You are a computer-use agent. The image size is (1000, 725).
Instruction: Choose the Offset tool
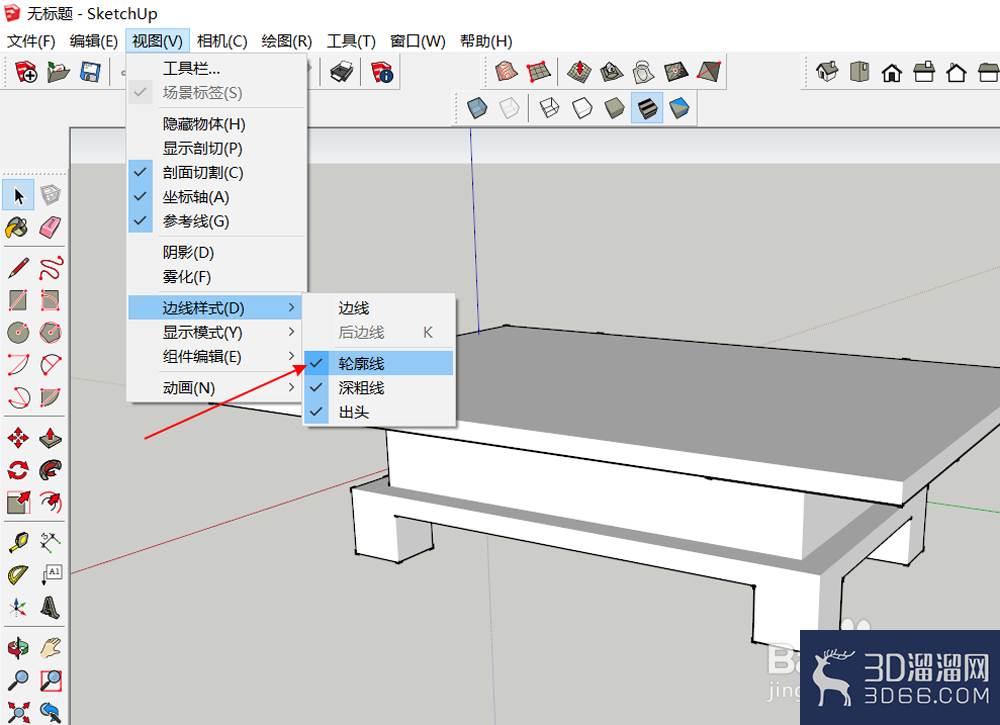click(x=50, y=502)
